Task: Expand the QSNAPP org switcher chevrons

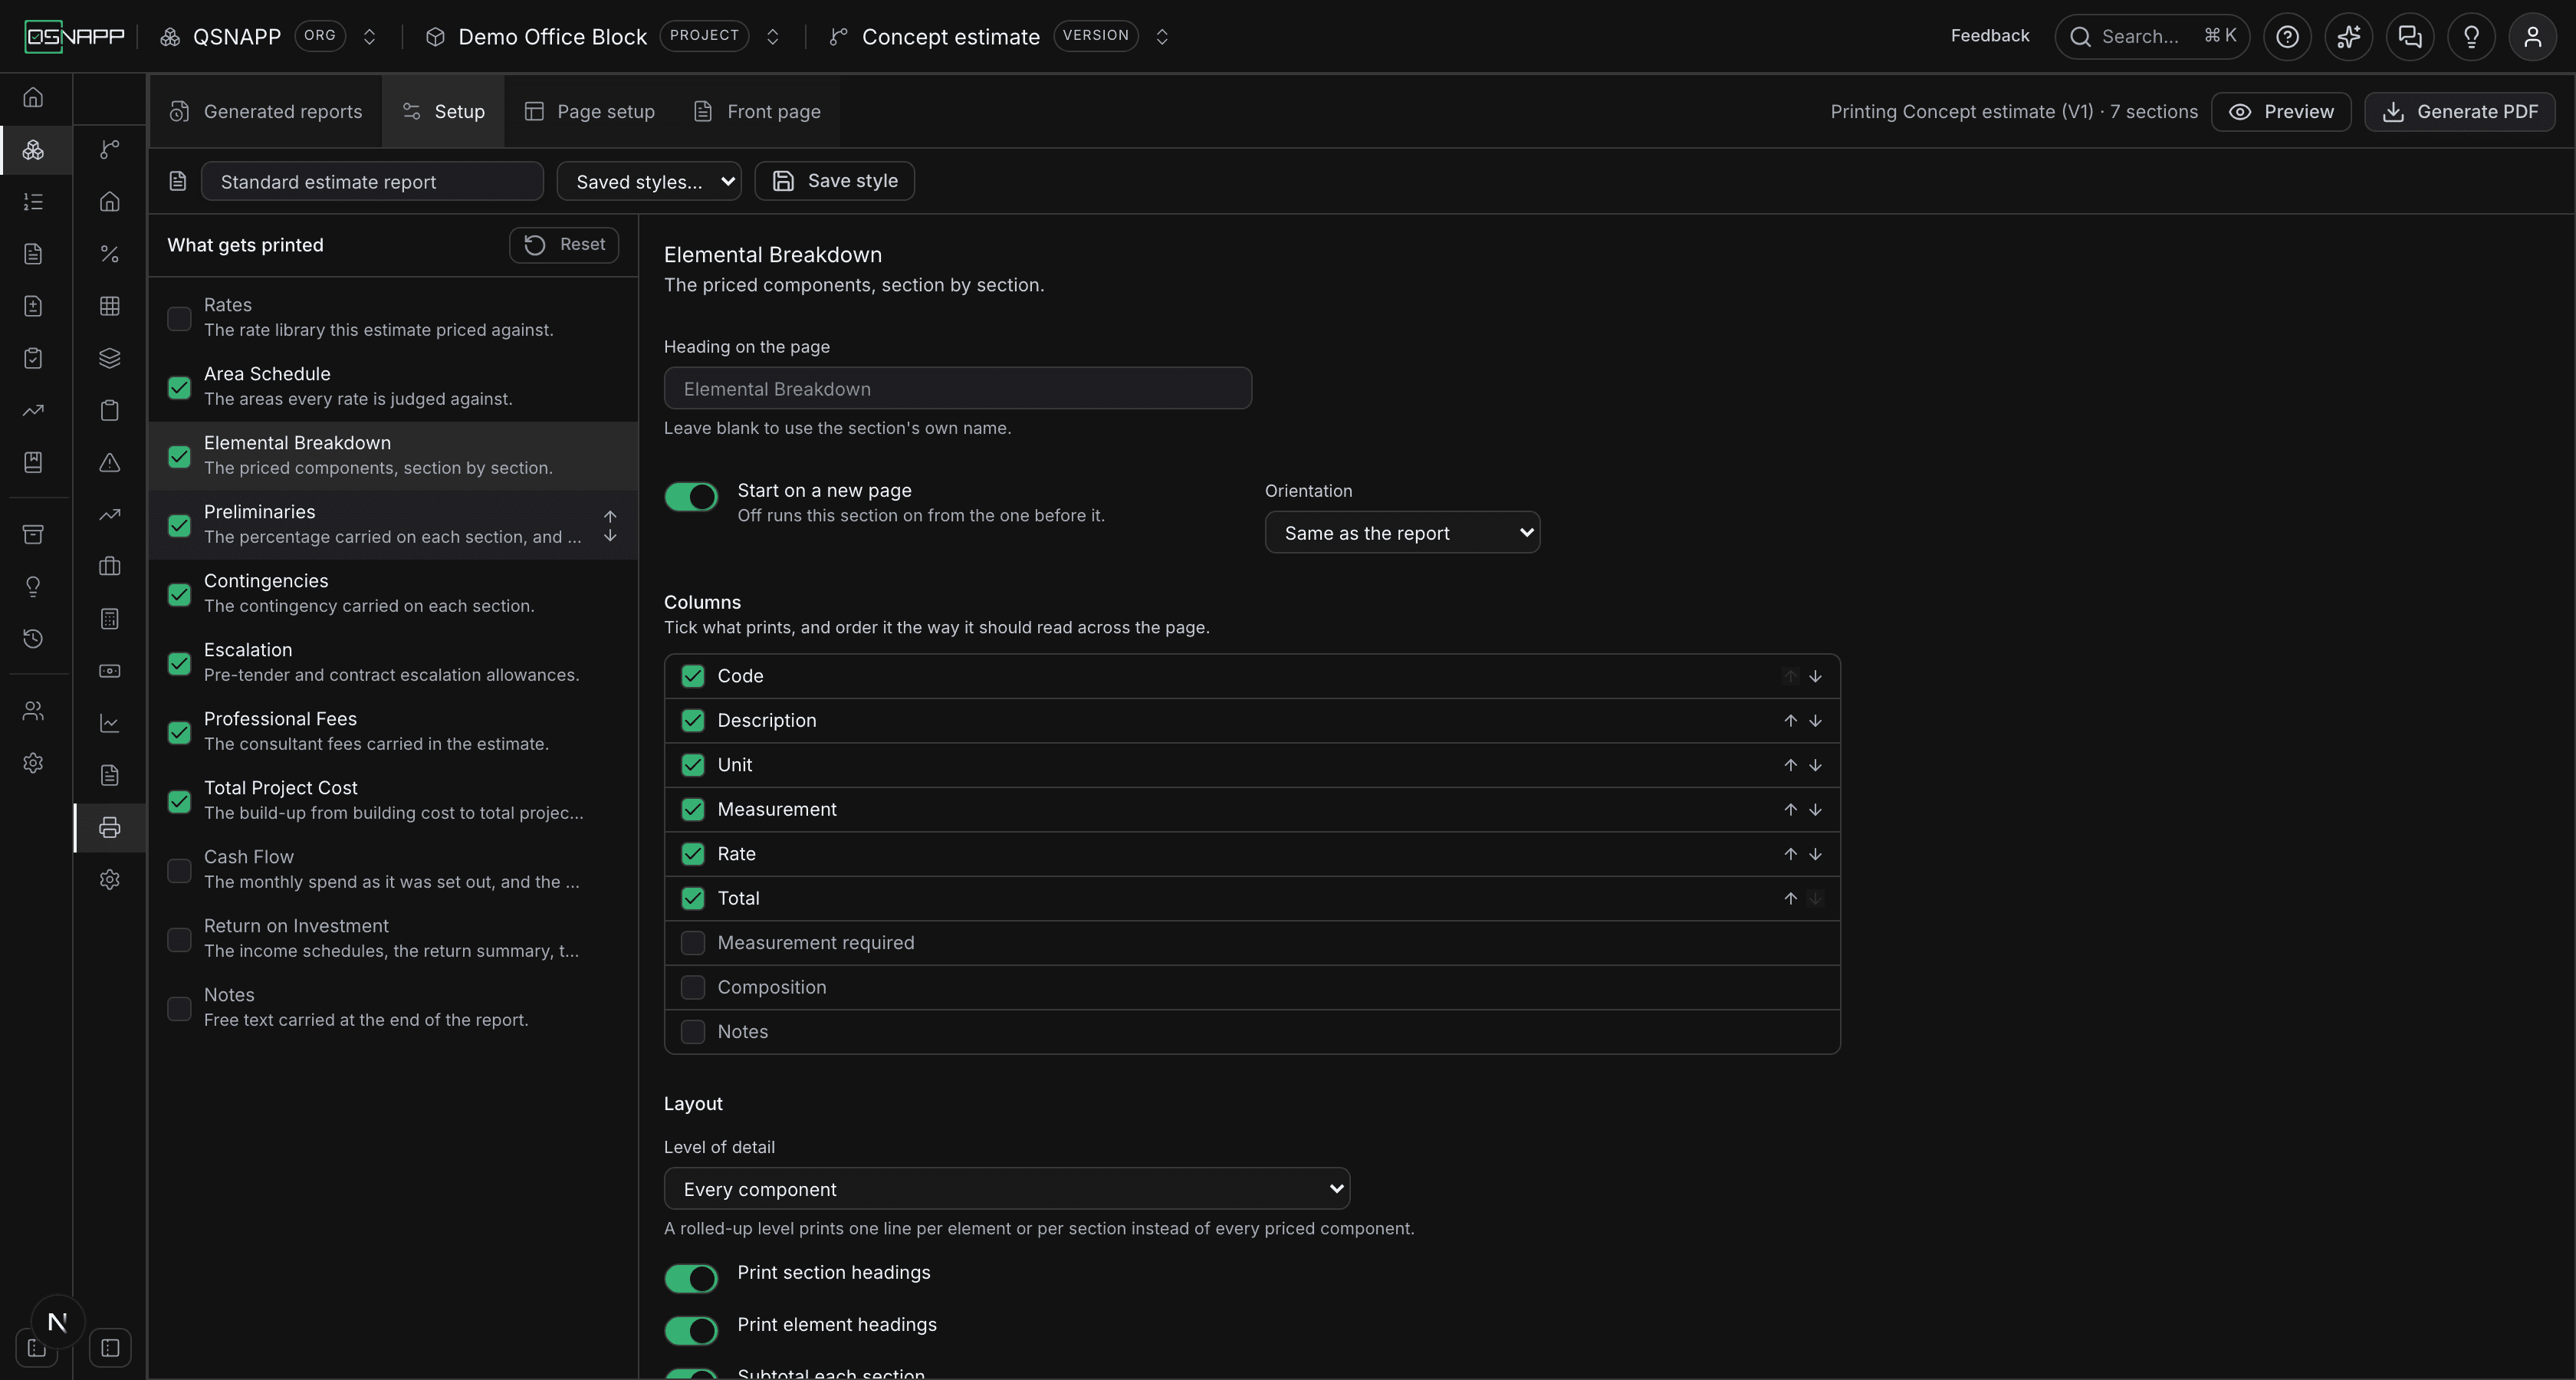Action: [x=369, y=37]
